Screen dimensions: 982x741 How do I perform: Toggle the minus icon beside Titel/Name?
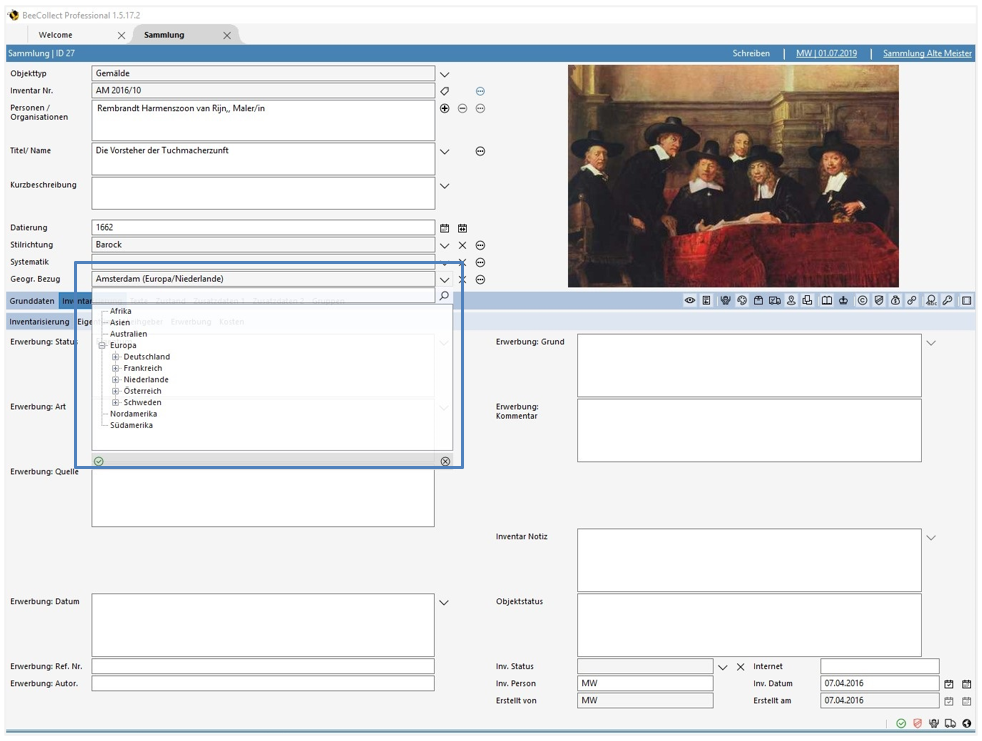click(x=481, y=152)
